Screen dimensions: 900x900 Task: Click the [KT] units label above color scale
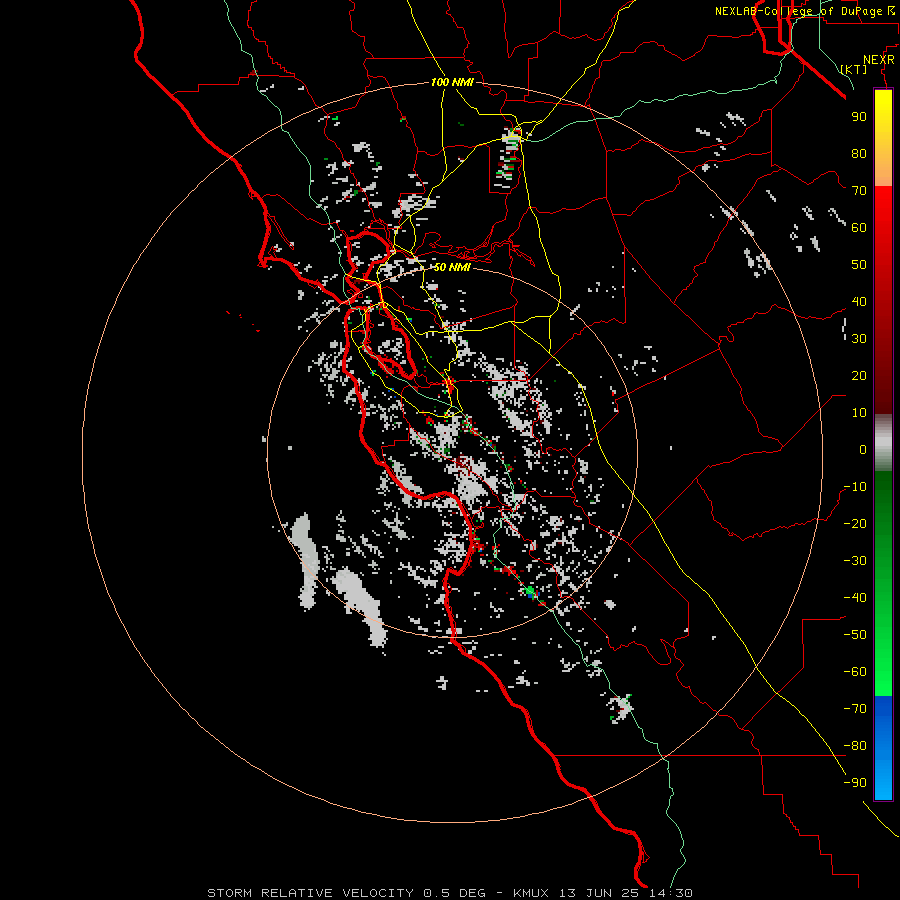[854, 69]
